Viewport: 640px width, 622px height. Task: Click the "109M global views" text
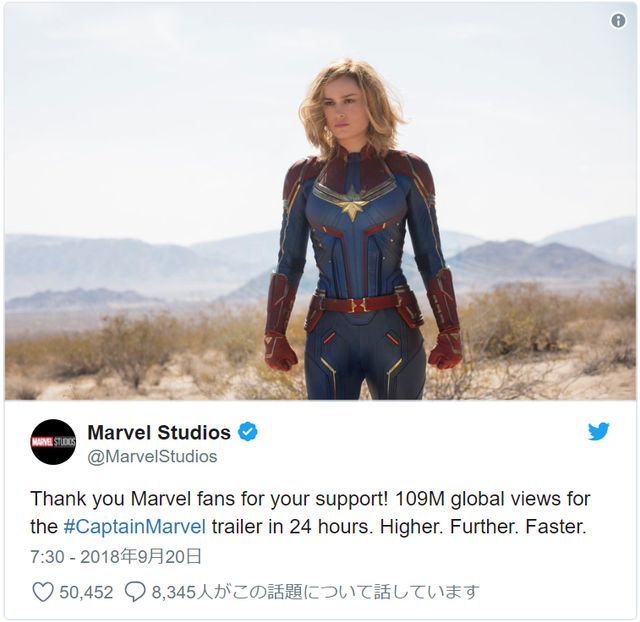pyautogui.click(x=478, y=499)
